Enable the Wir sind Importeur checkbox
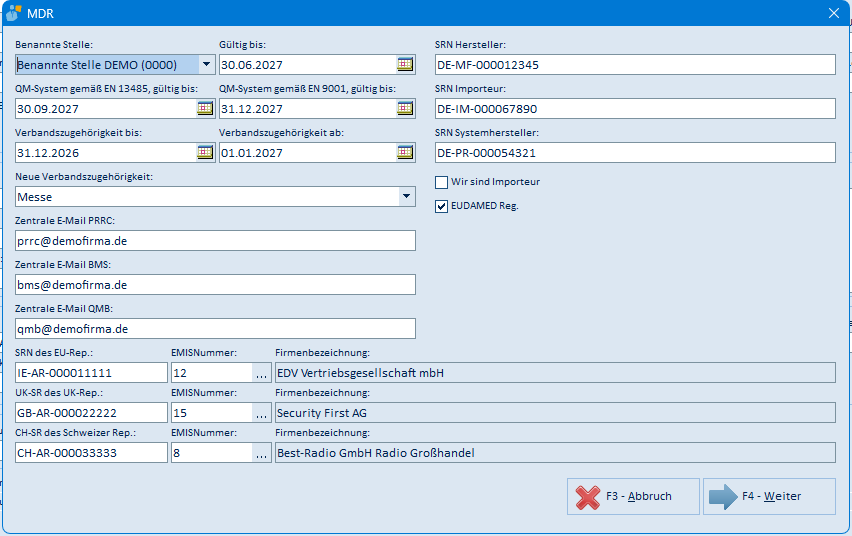Image resolution: width=852 pixels, height=536 pixels. tap(441, 182)
